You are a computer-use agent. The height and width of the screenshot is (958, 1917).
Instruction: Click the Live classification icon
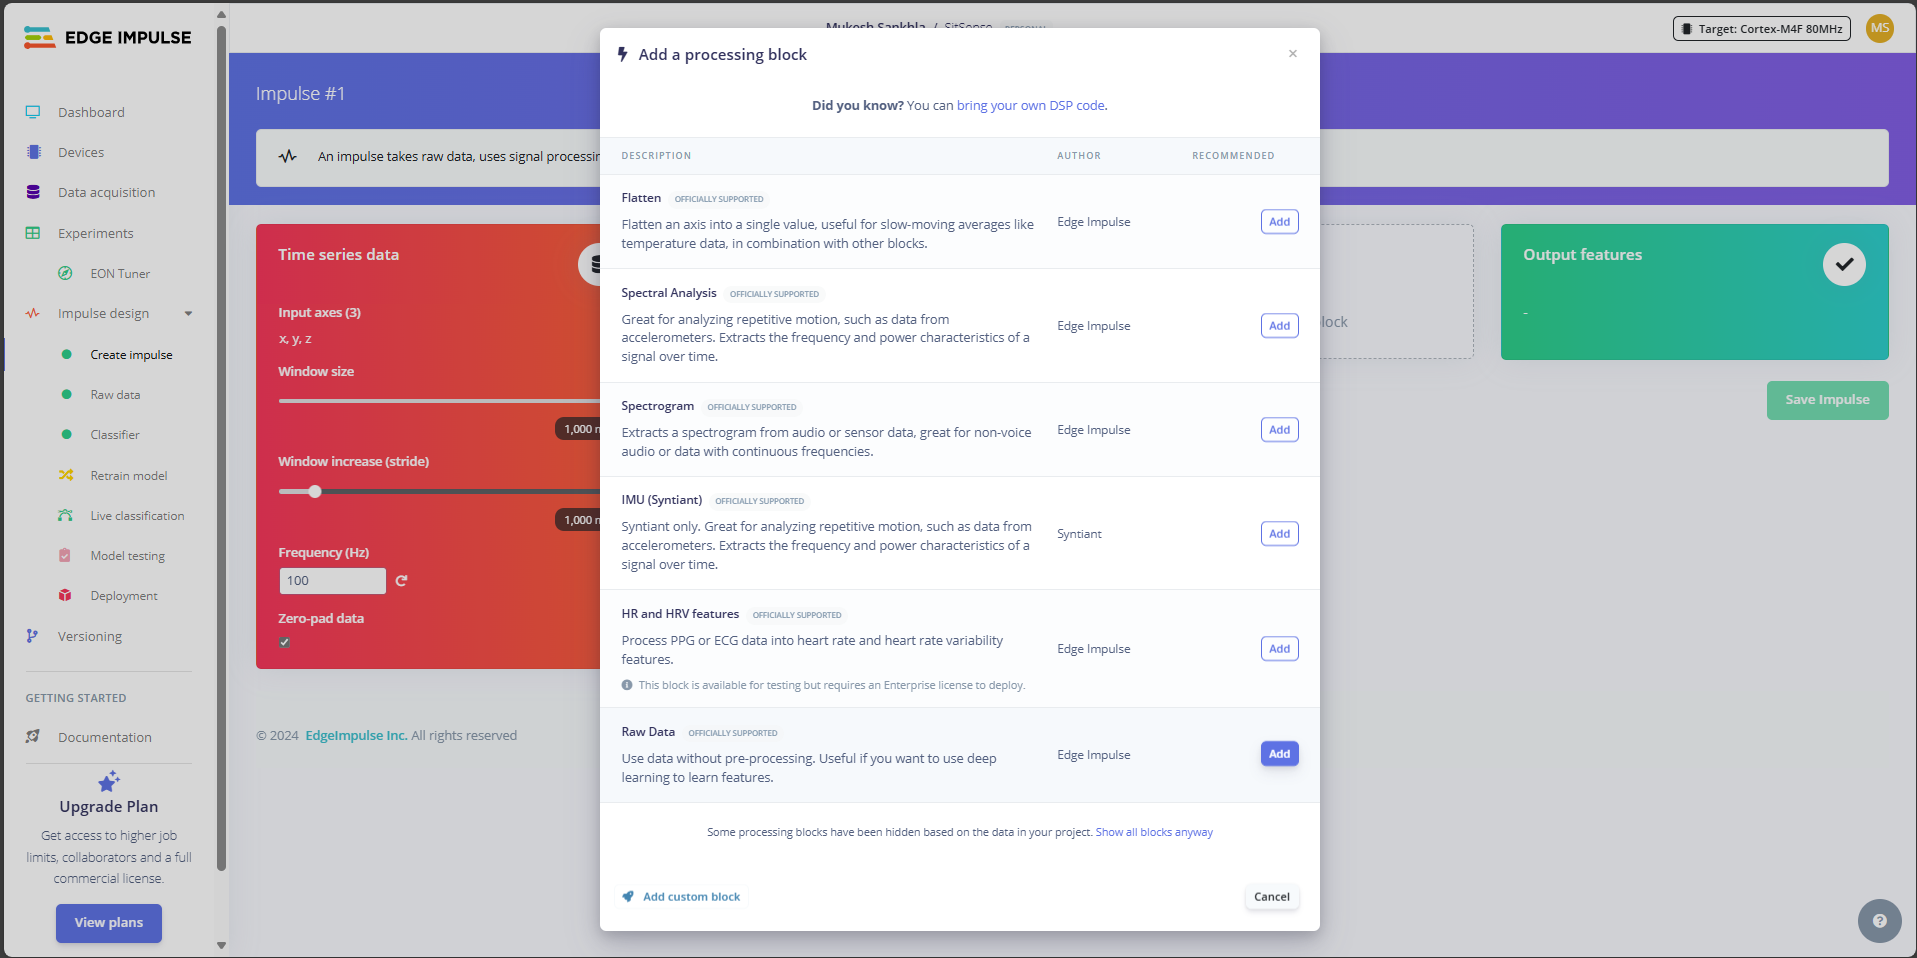coord(65,515)
